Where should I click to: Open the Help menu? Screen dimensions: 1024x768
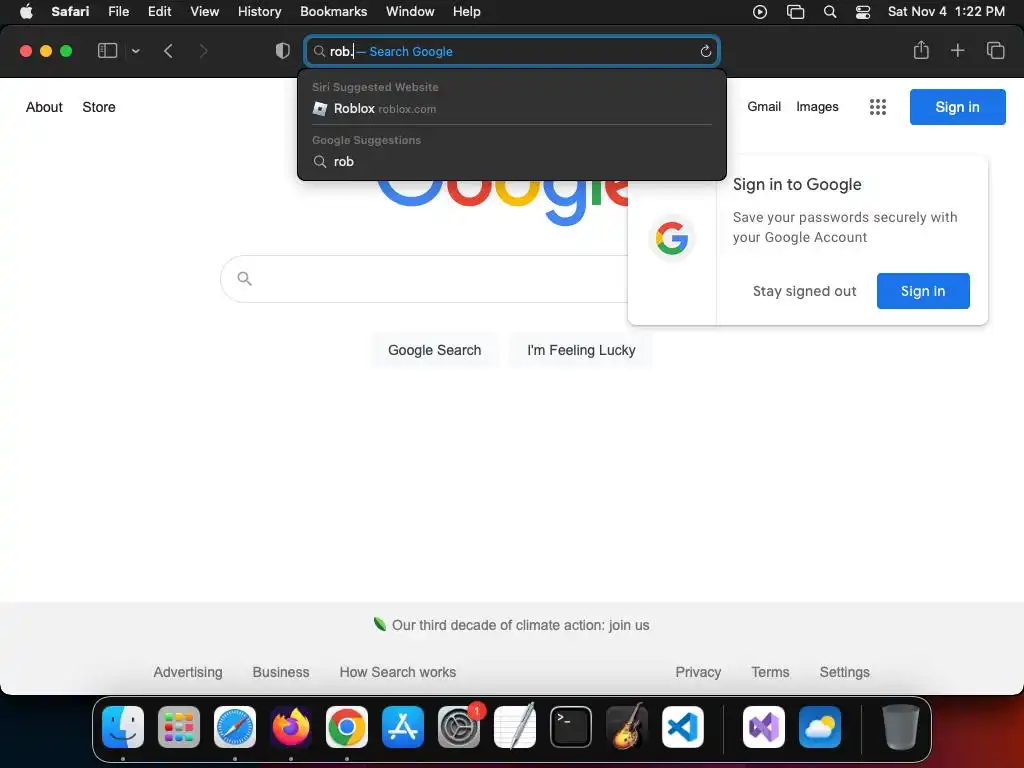tap(466, 12)
